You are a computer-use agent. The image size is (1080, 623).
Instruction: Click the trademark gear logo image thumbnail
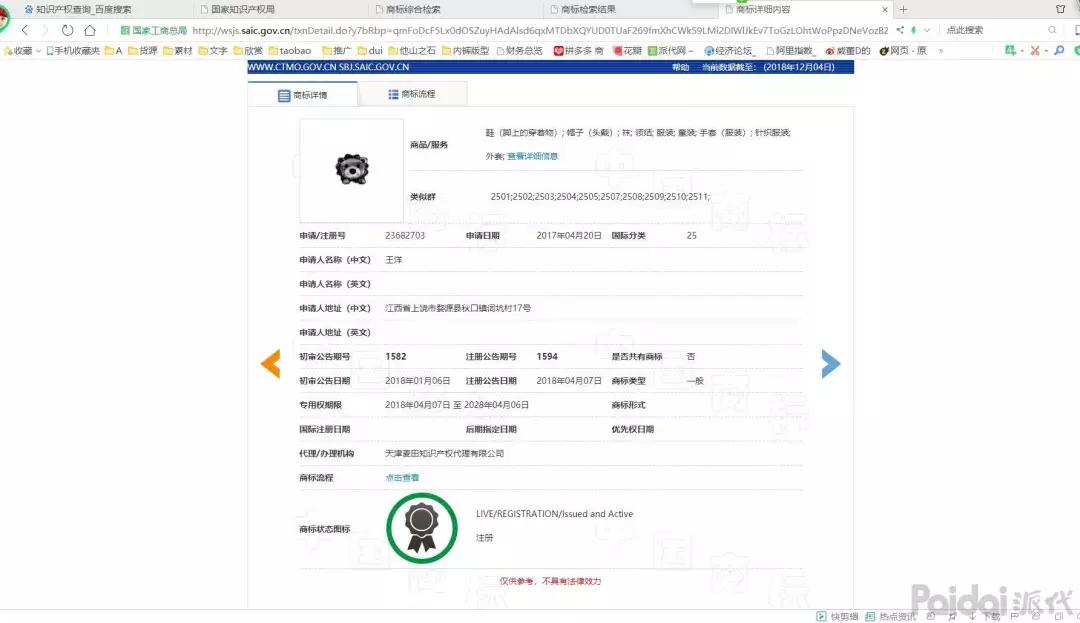point(350,170)
